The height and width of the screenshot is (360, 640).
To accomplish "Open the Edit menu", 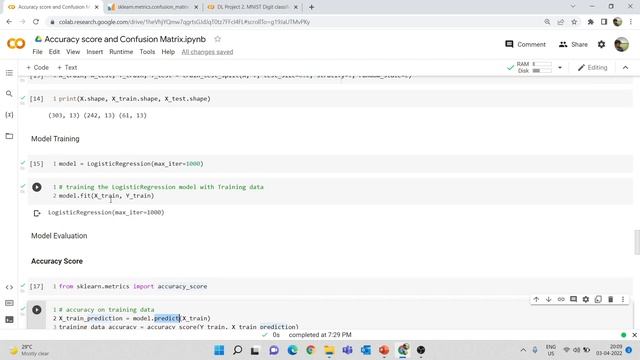I will [54, 52].
